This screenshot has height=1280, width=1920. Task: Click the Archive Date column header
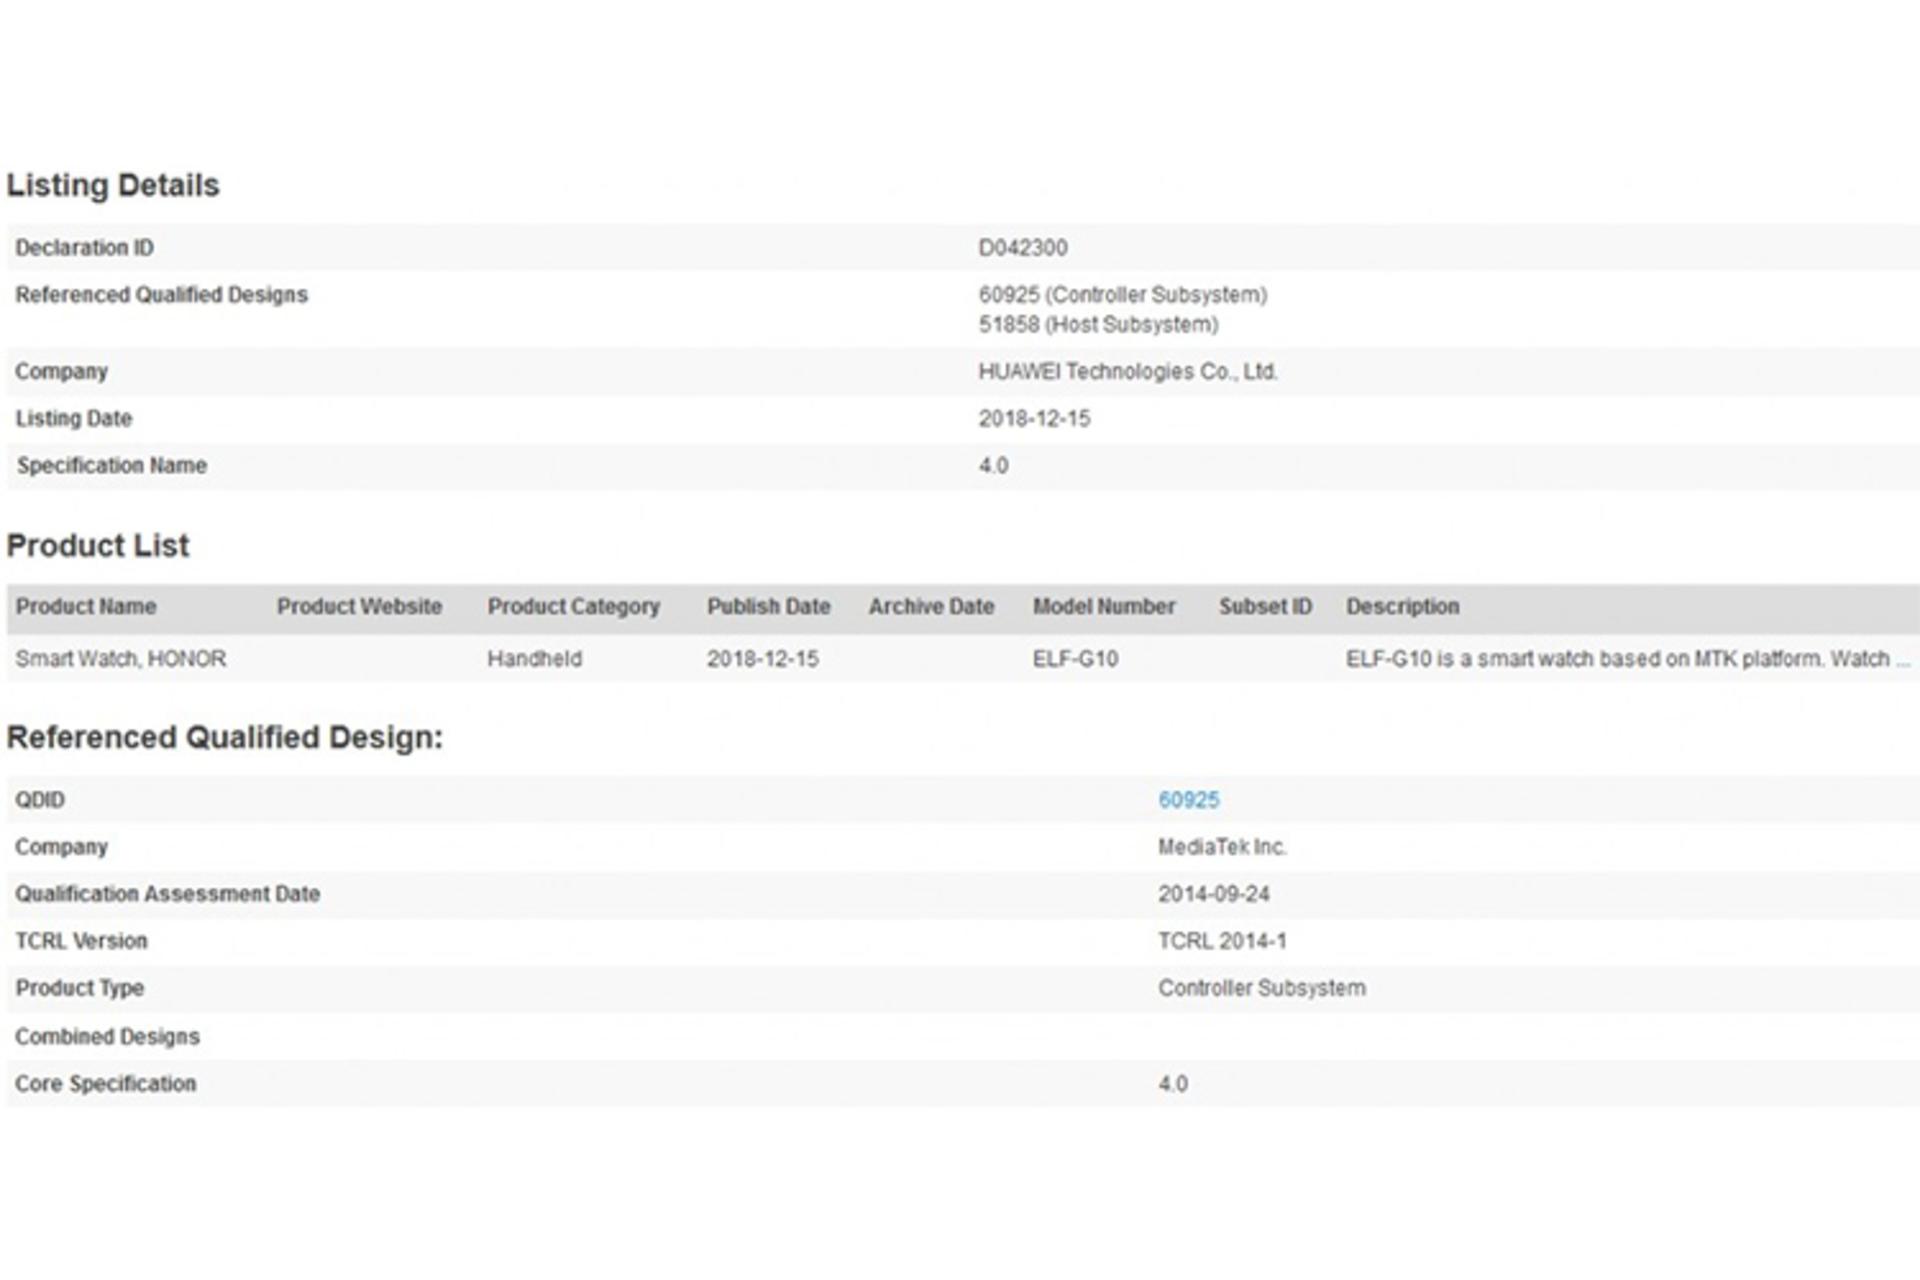931,607
